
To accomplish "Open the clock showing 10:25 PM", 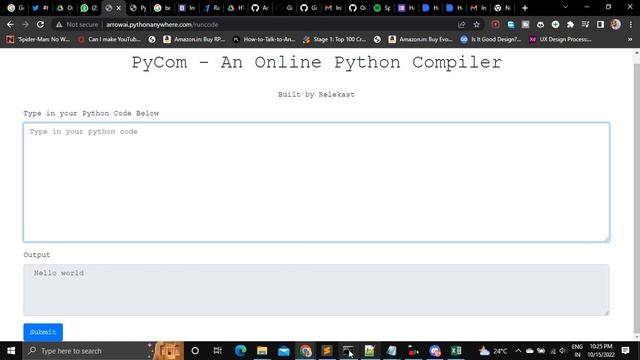I will click(601, 351).
